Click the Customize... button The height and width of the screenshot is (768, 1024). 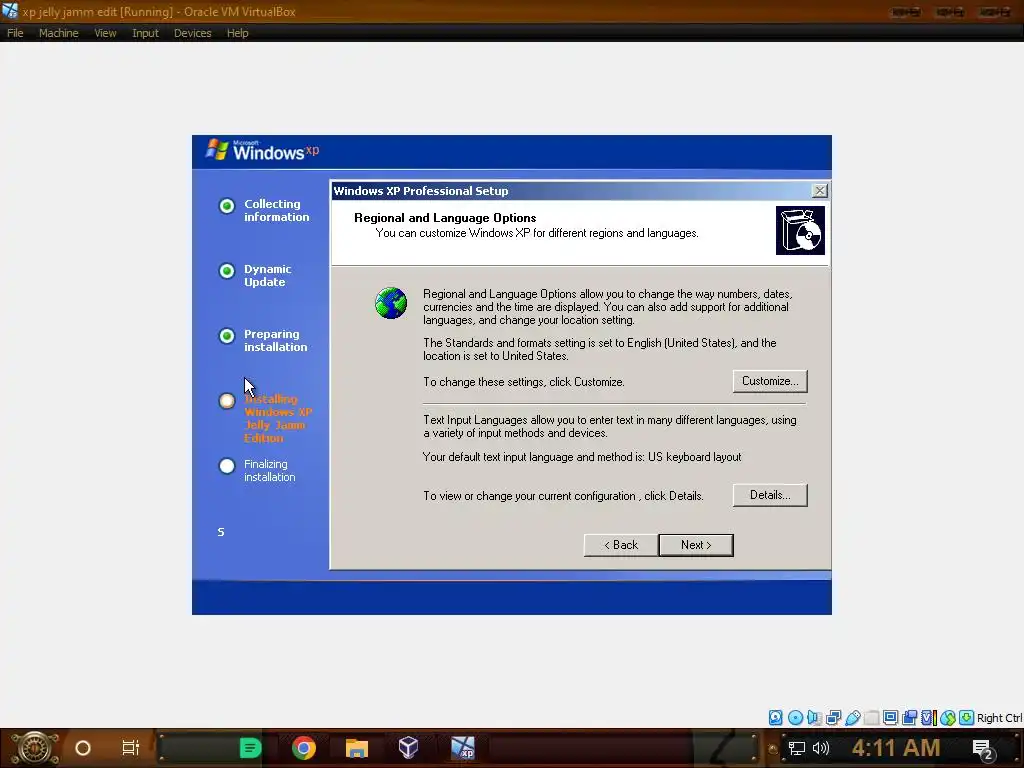770,381
